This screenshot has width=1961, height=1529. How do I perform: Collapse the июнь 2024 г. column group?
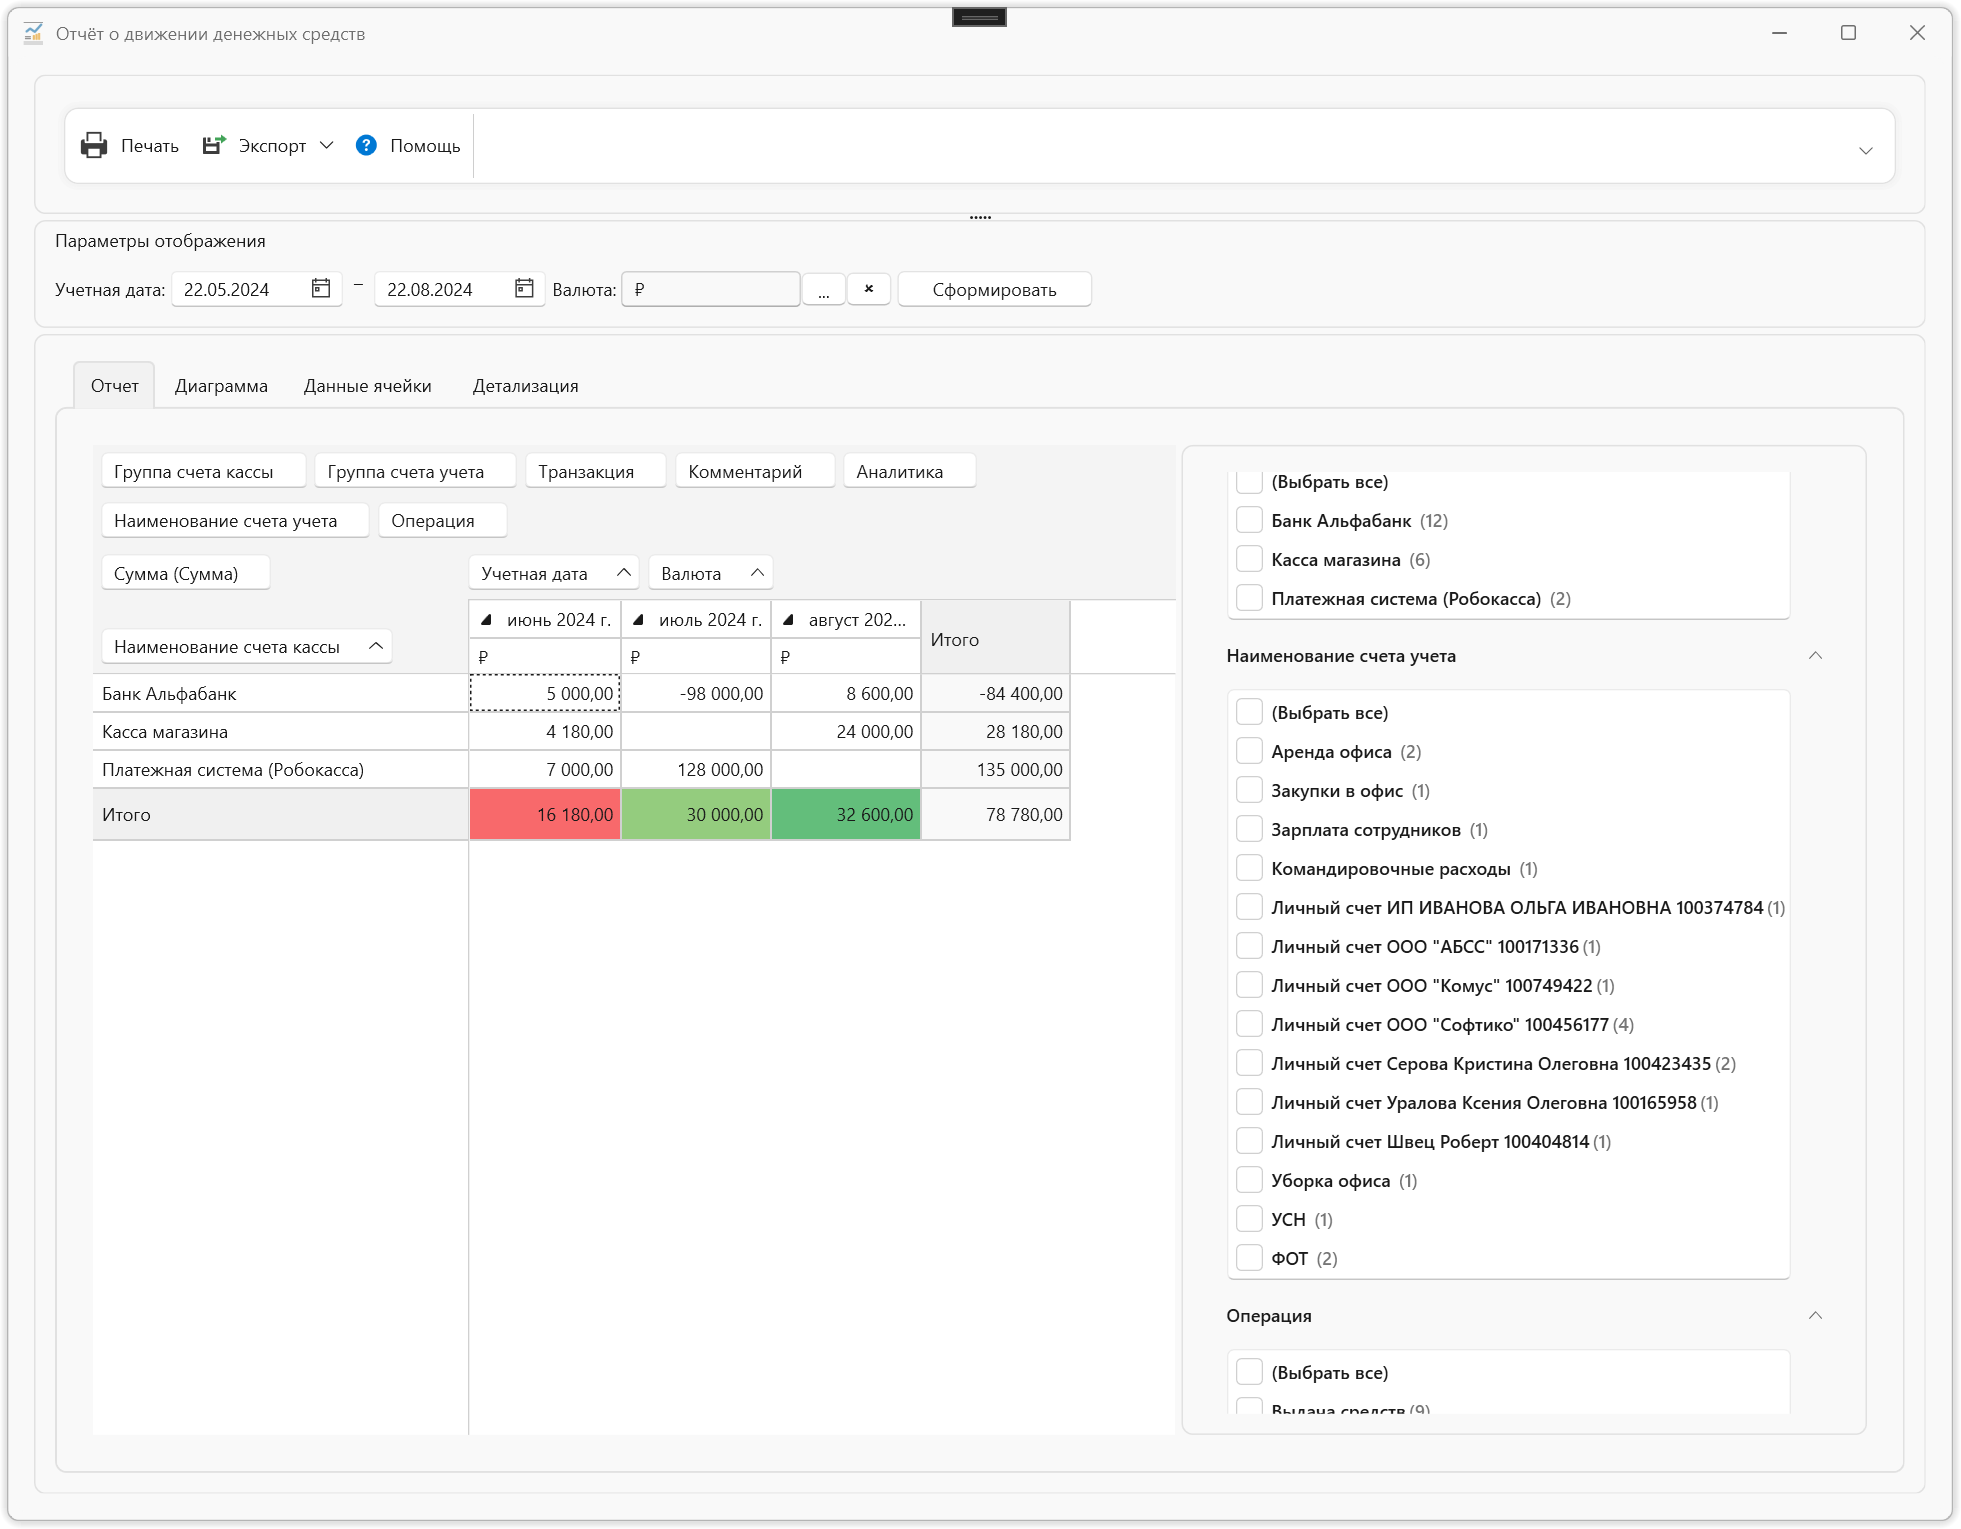click(x=486, y=620)
